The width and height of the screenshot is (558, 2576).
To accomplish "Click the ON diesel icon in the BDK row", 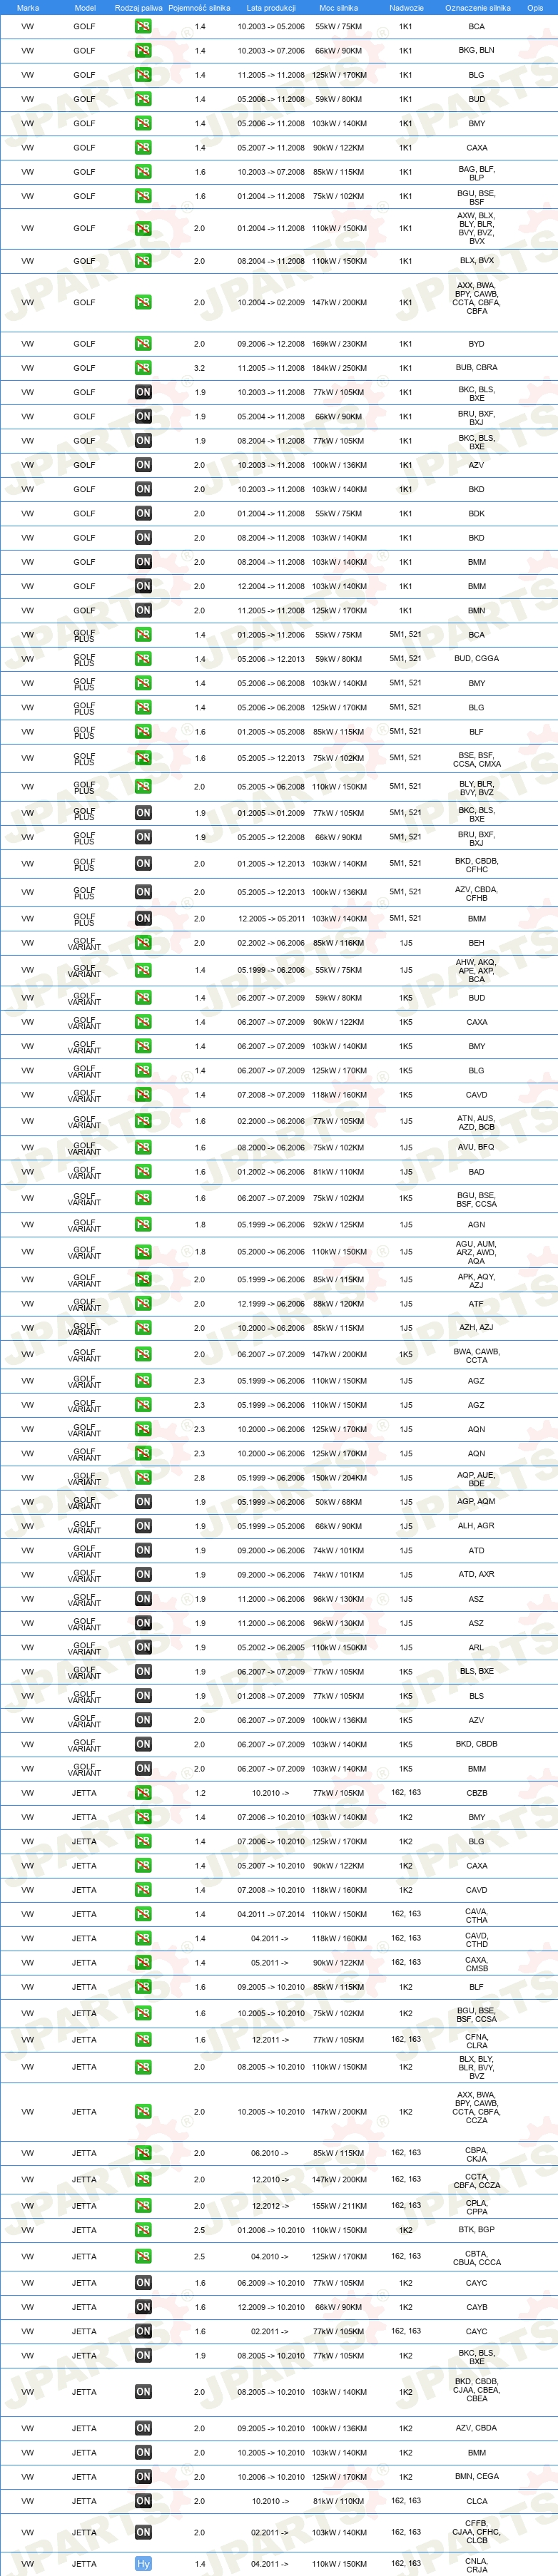I will point(143,514).
